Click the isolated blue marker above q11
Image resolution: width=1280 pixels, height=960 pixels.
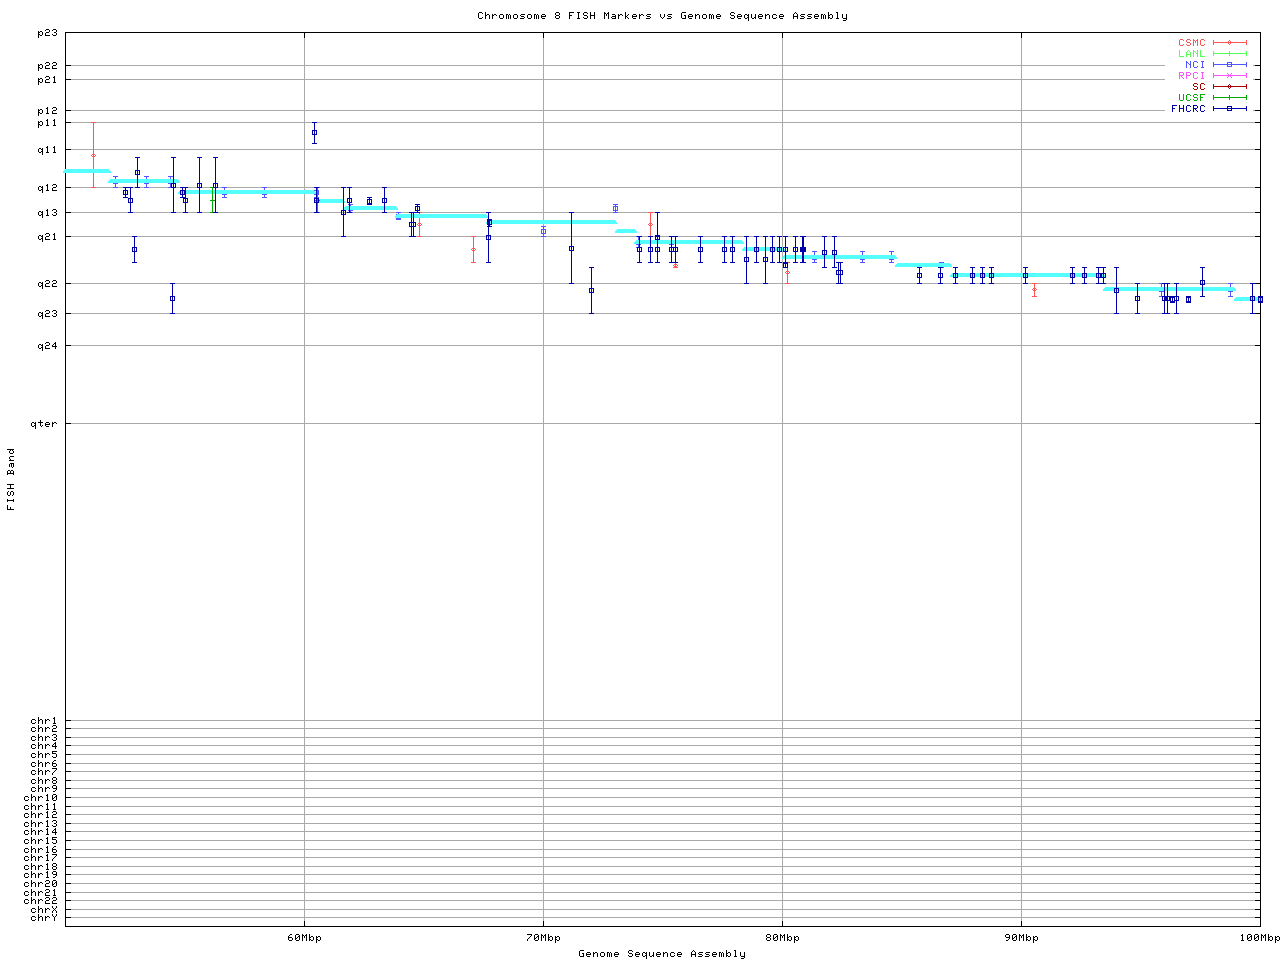pos(314,132)
